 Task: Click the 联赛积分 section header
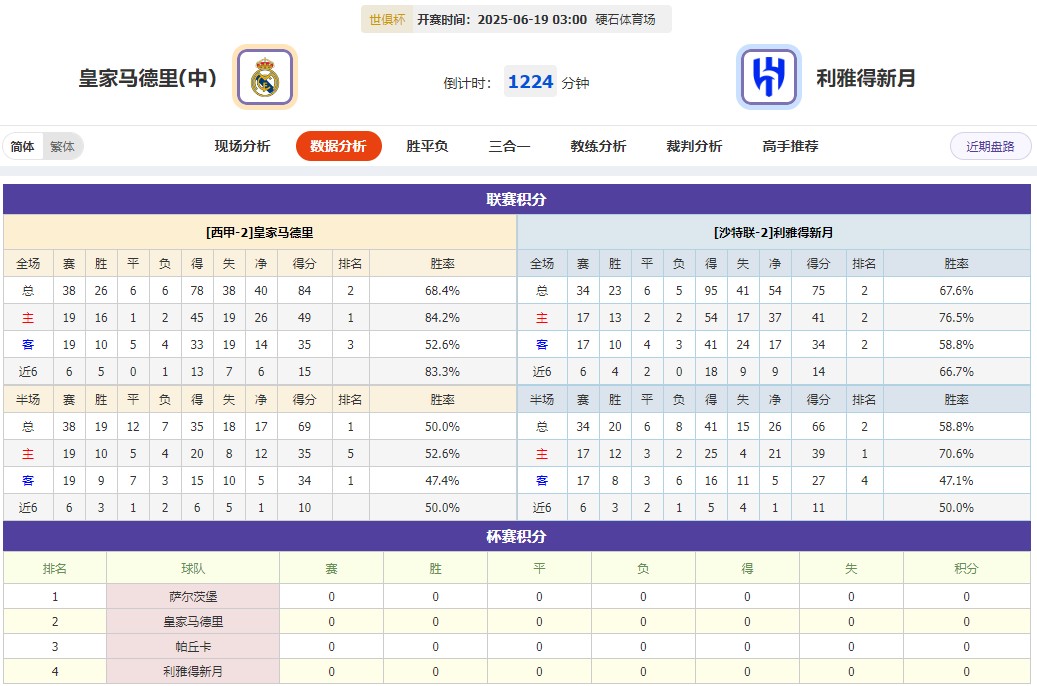(518, 199)
